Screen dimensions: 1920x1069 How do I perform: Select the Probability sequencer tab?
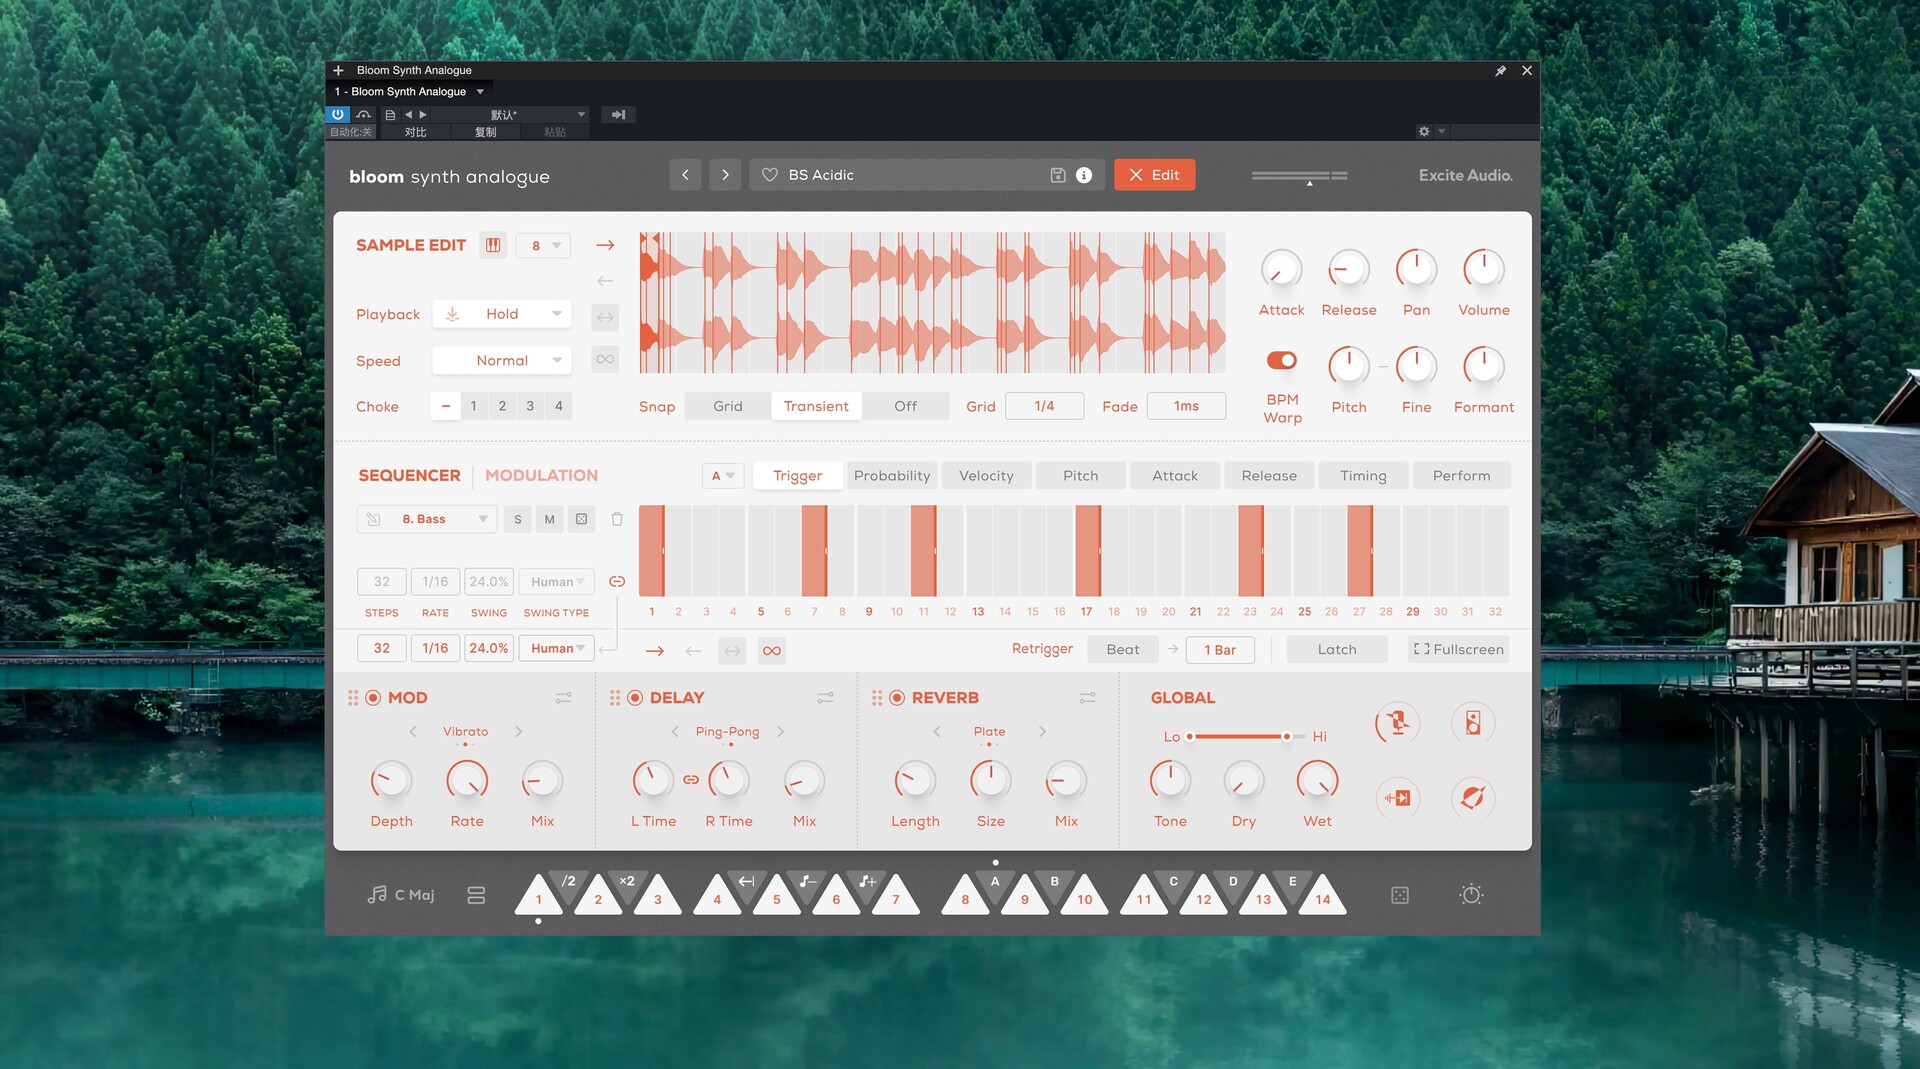pos(892,476)
